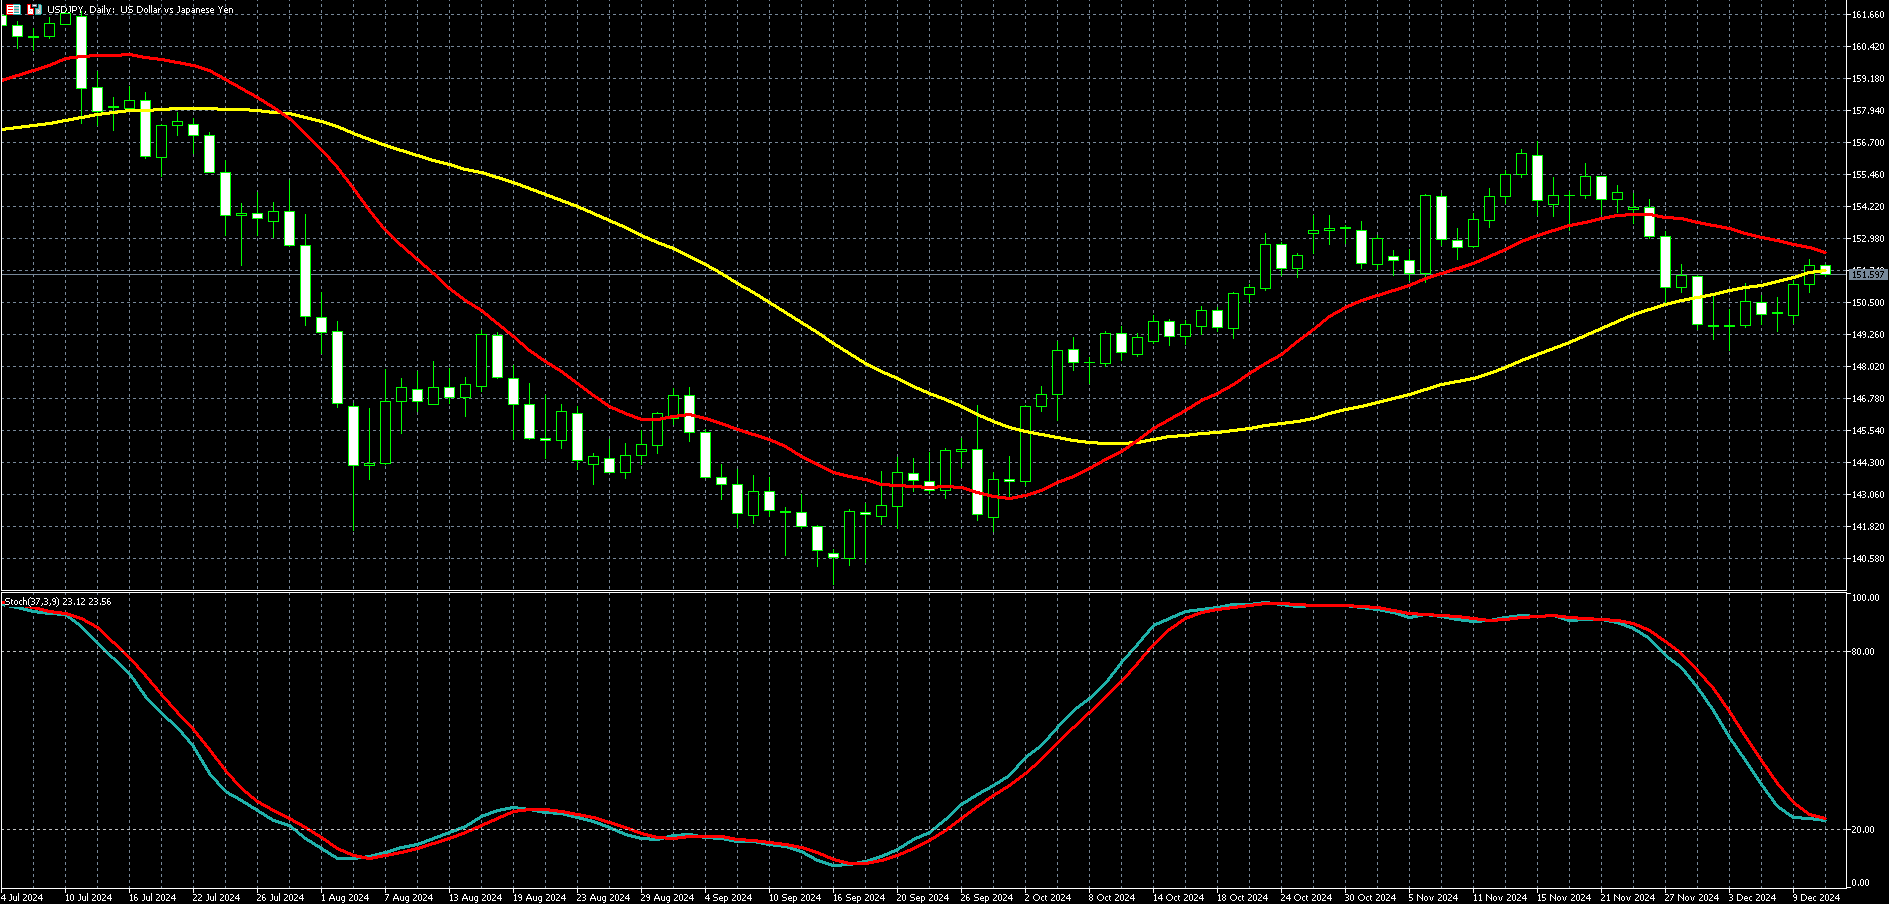The image size is (1889, 904).
Task: Select the latest rightmost candlestick
Action: pos(1825,269)
